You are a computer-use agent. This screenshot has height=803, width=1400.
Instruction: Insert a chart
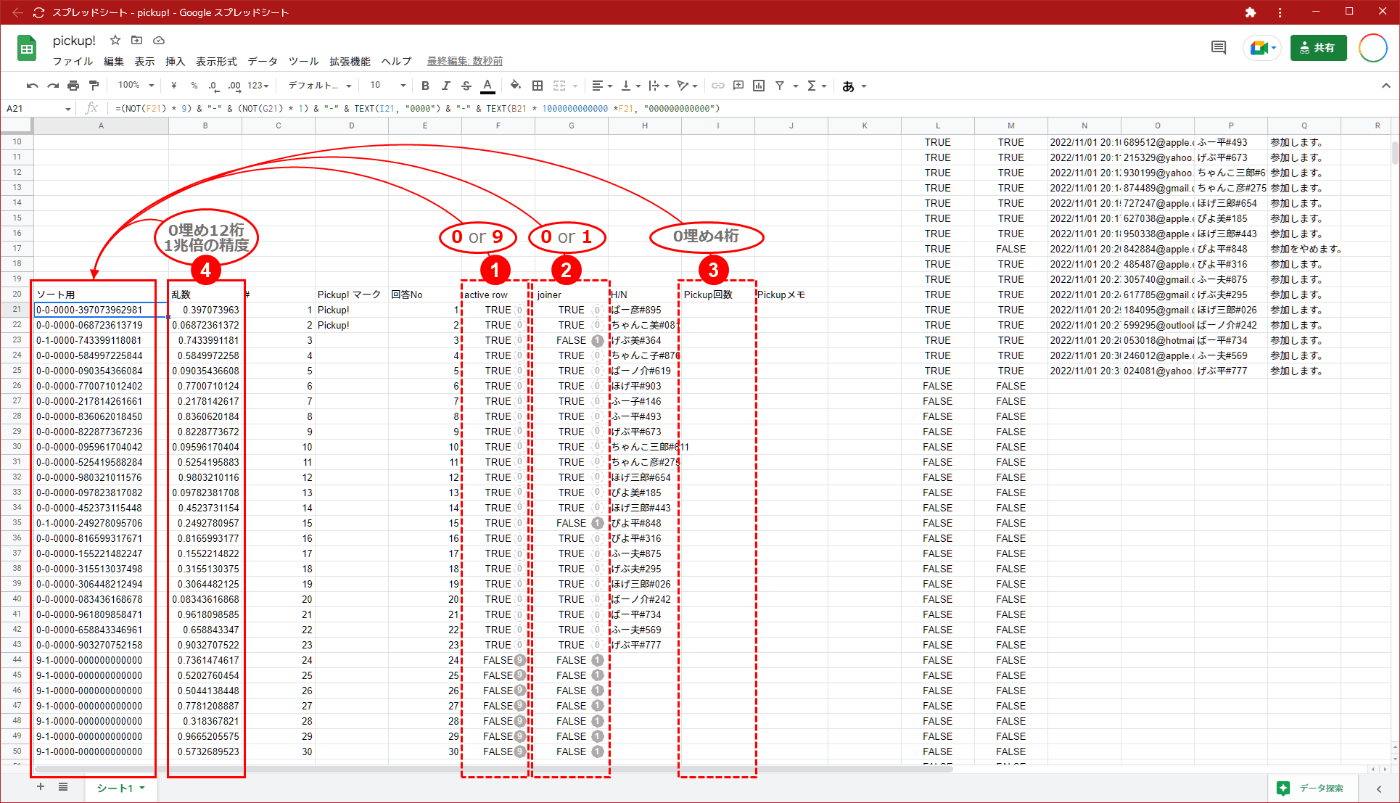(x=759, y=86)
